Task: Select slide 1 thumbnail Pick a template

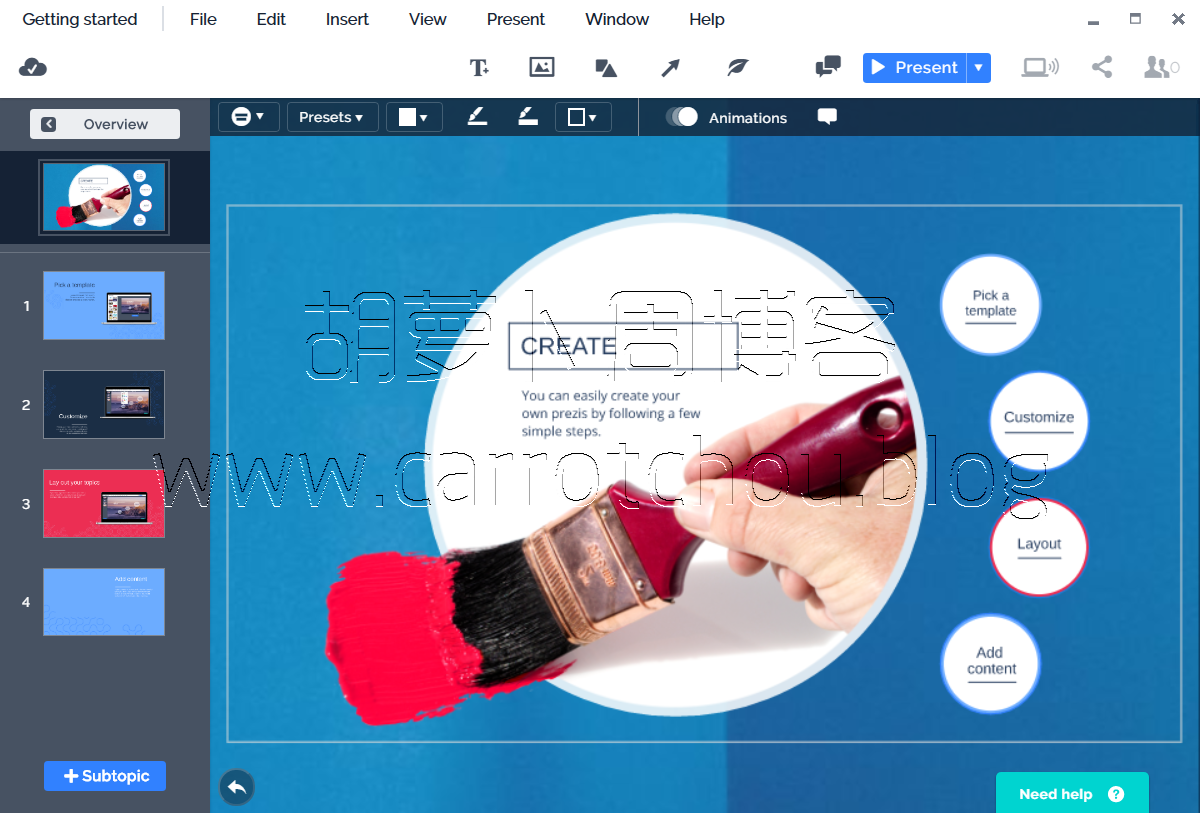Action: [104, 306]
